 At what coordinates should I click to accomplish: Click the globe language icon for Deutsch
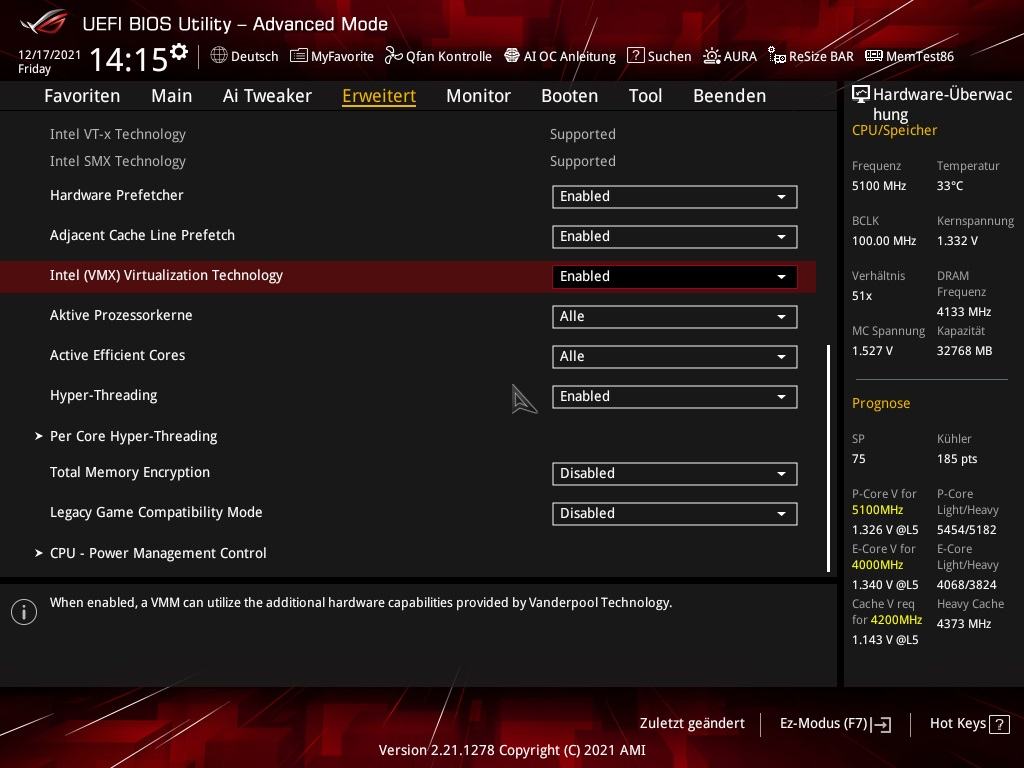click(x=219, y=56)
